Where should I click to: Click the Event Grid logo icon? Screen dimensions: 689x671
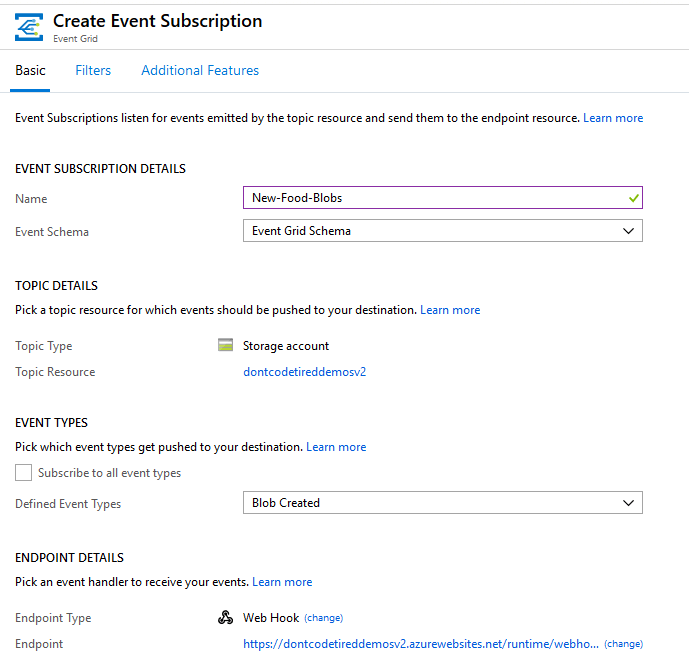coord(29,27)
